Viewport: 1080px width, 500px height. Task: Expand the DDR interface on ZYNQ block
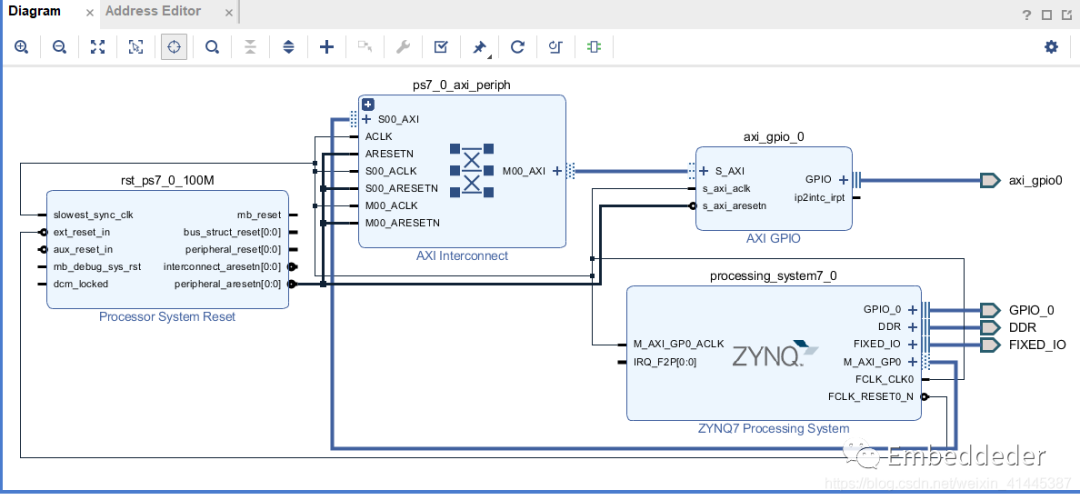pyautogui.click(x=912, y=327)
